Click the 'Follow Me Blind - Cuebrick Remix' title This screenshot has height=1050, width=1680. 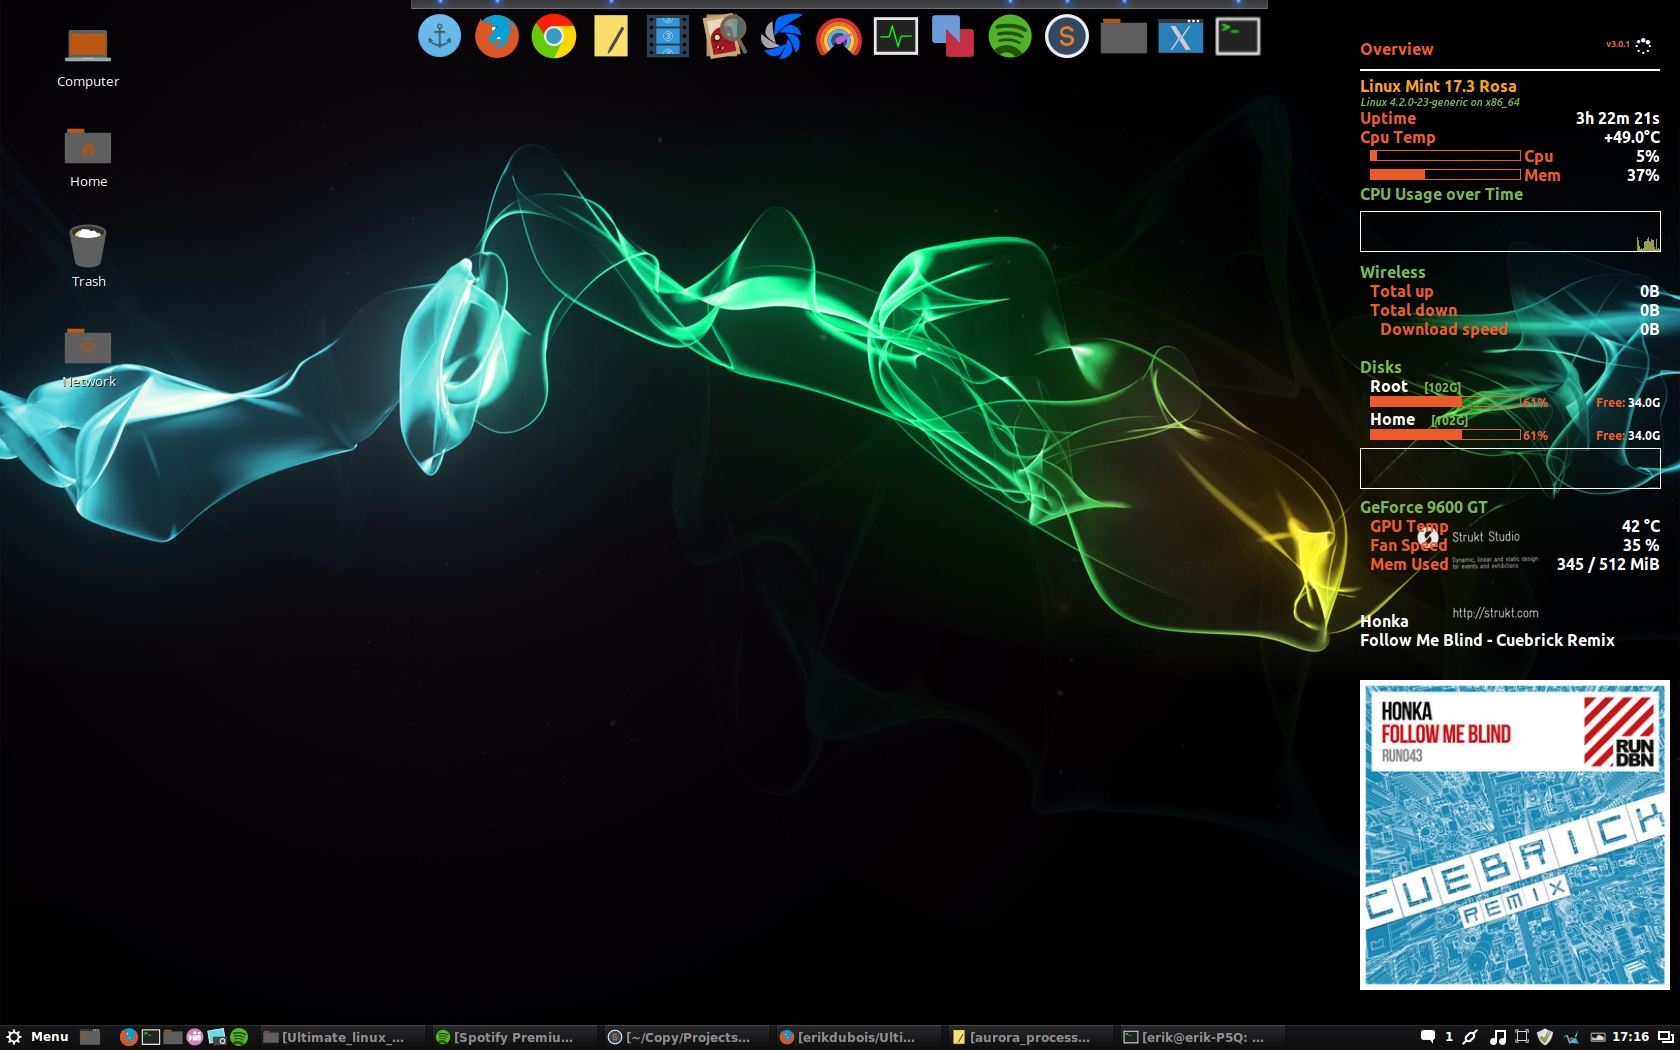[1487, 640]
